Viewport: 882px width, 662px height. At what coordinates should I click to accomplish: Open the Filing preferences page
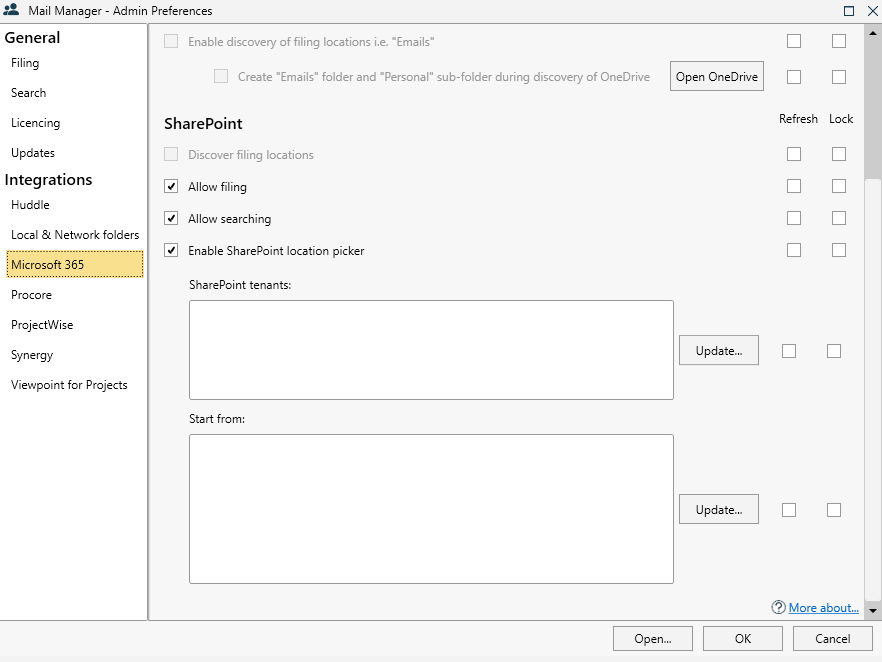[x=25, y=63]
